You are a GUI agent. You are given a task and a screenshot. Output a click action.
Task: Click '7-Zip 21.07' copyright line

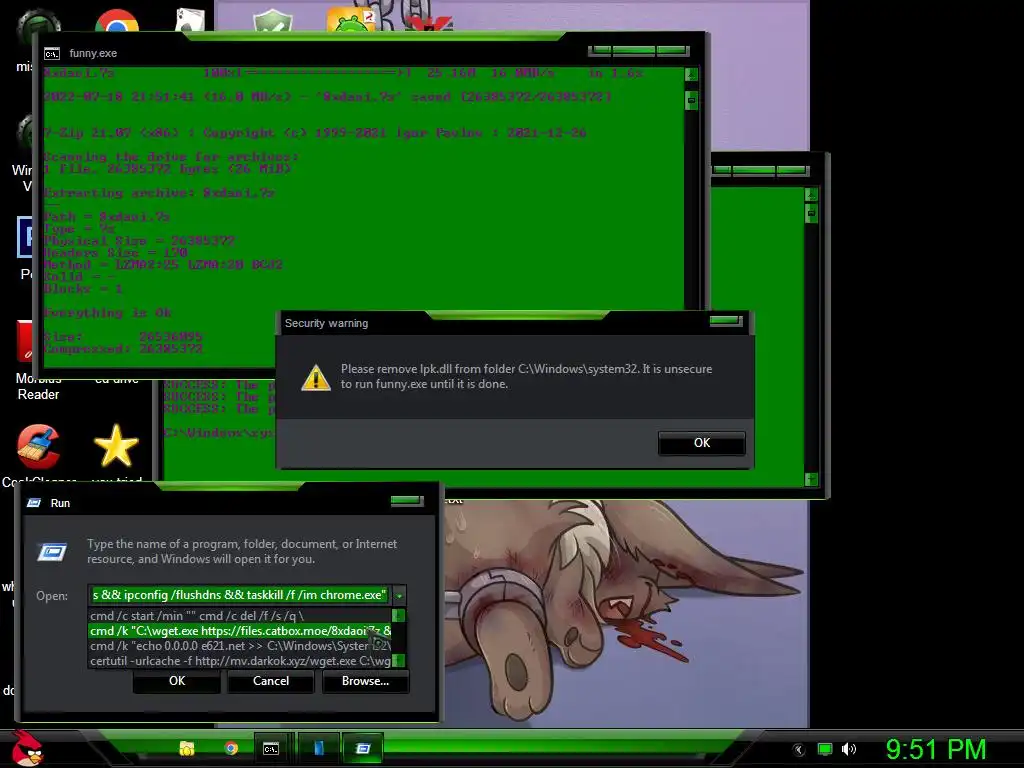(x=315, y=133)
